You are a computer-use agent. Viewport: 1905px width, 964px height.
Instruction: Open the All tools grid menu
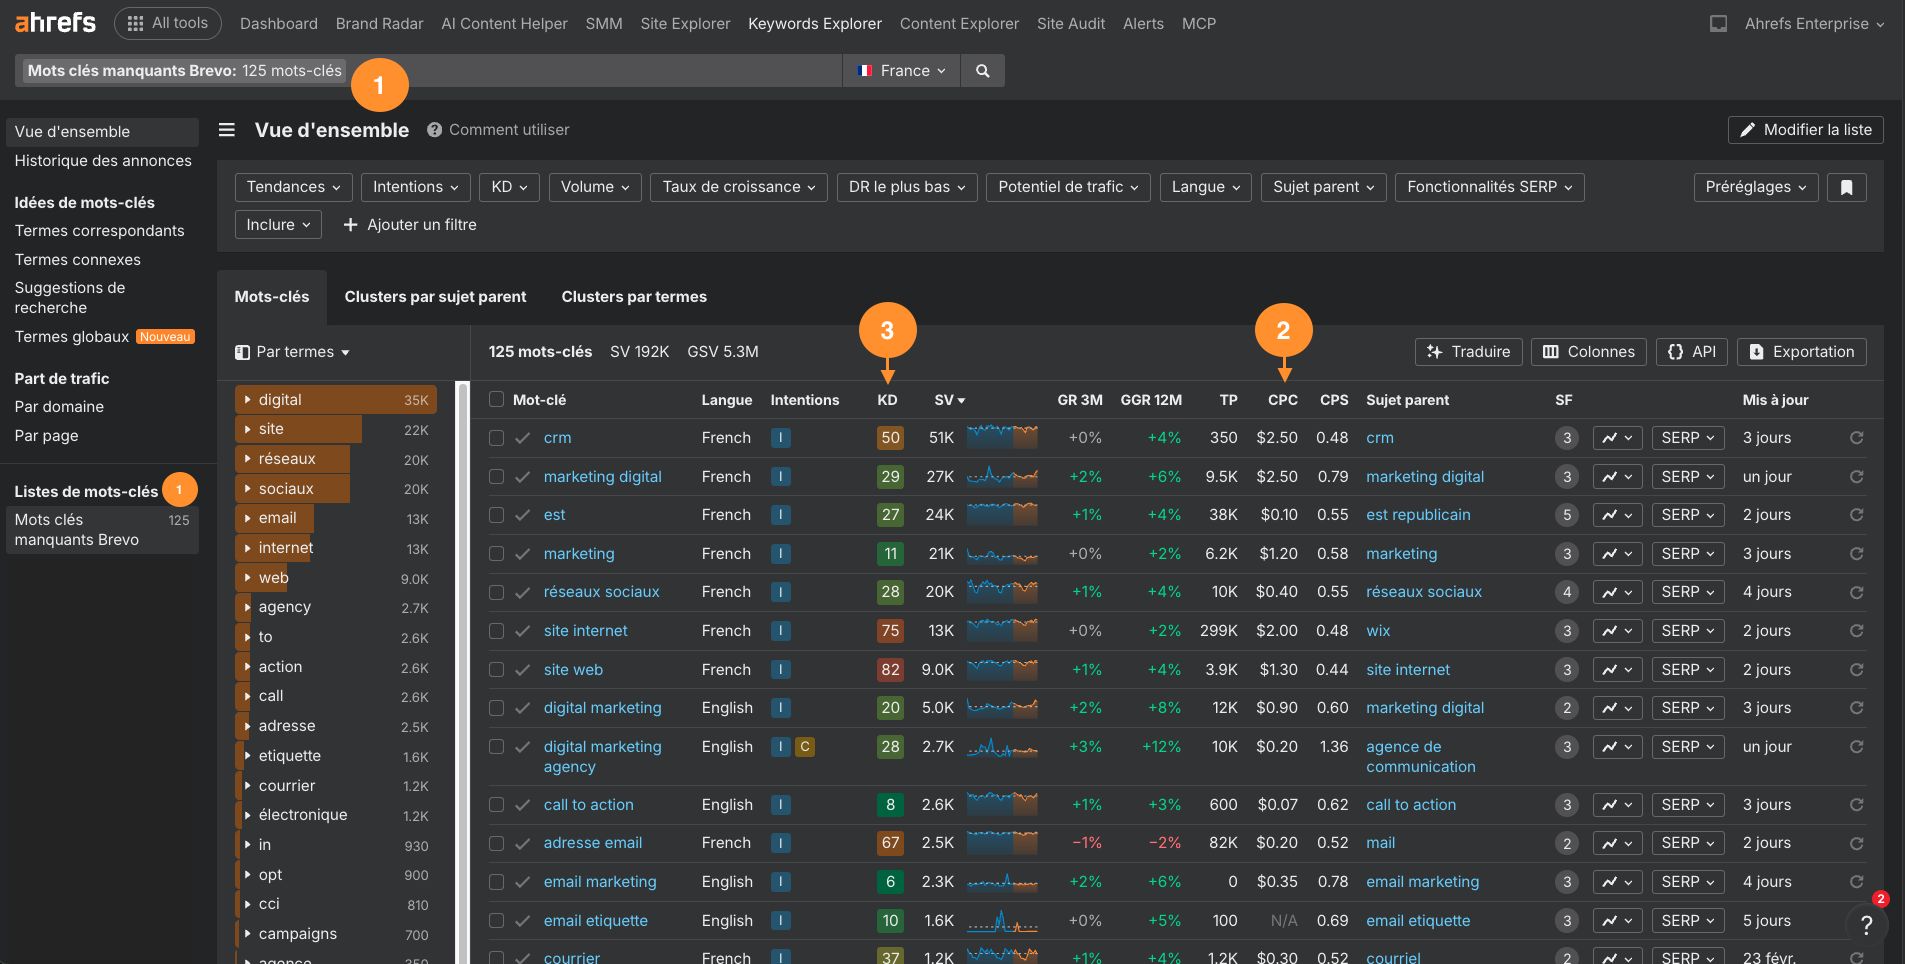[167, 23]
